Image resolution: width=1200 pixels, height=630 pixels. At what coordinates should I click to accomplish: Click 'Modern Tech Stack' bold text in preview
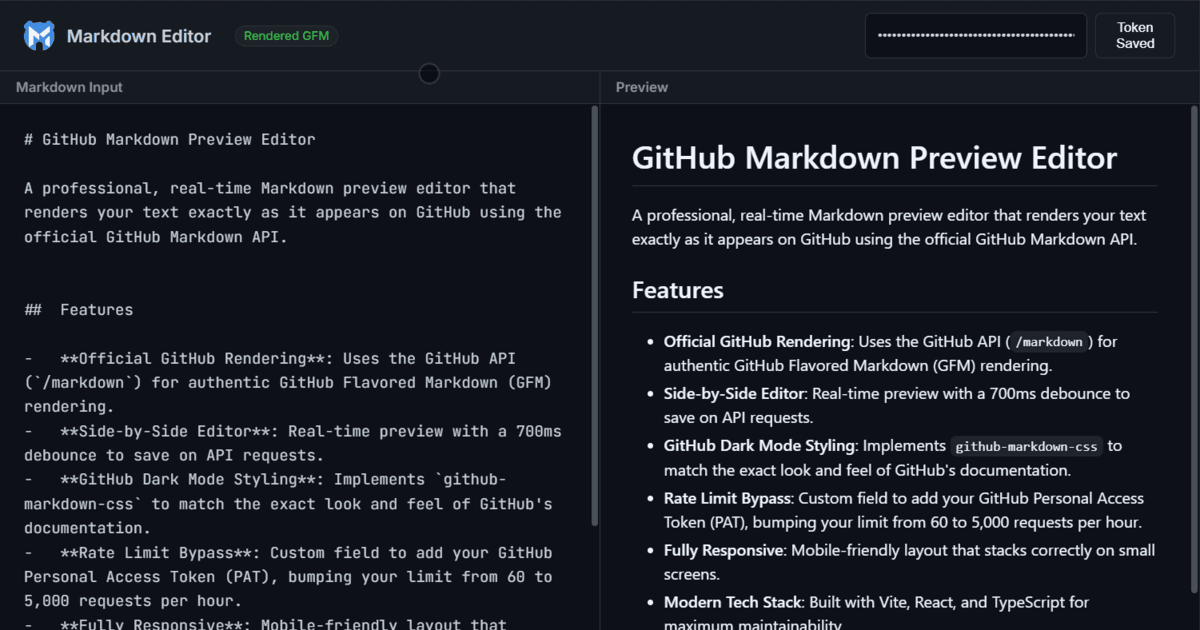pos(732,602)
